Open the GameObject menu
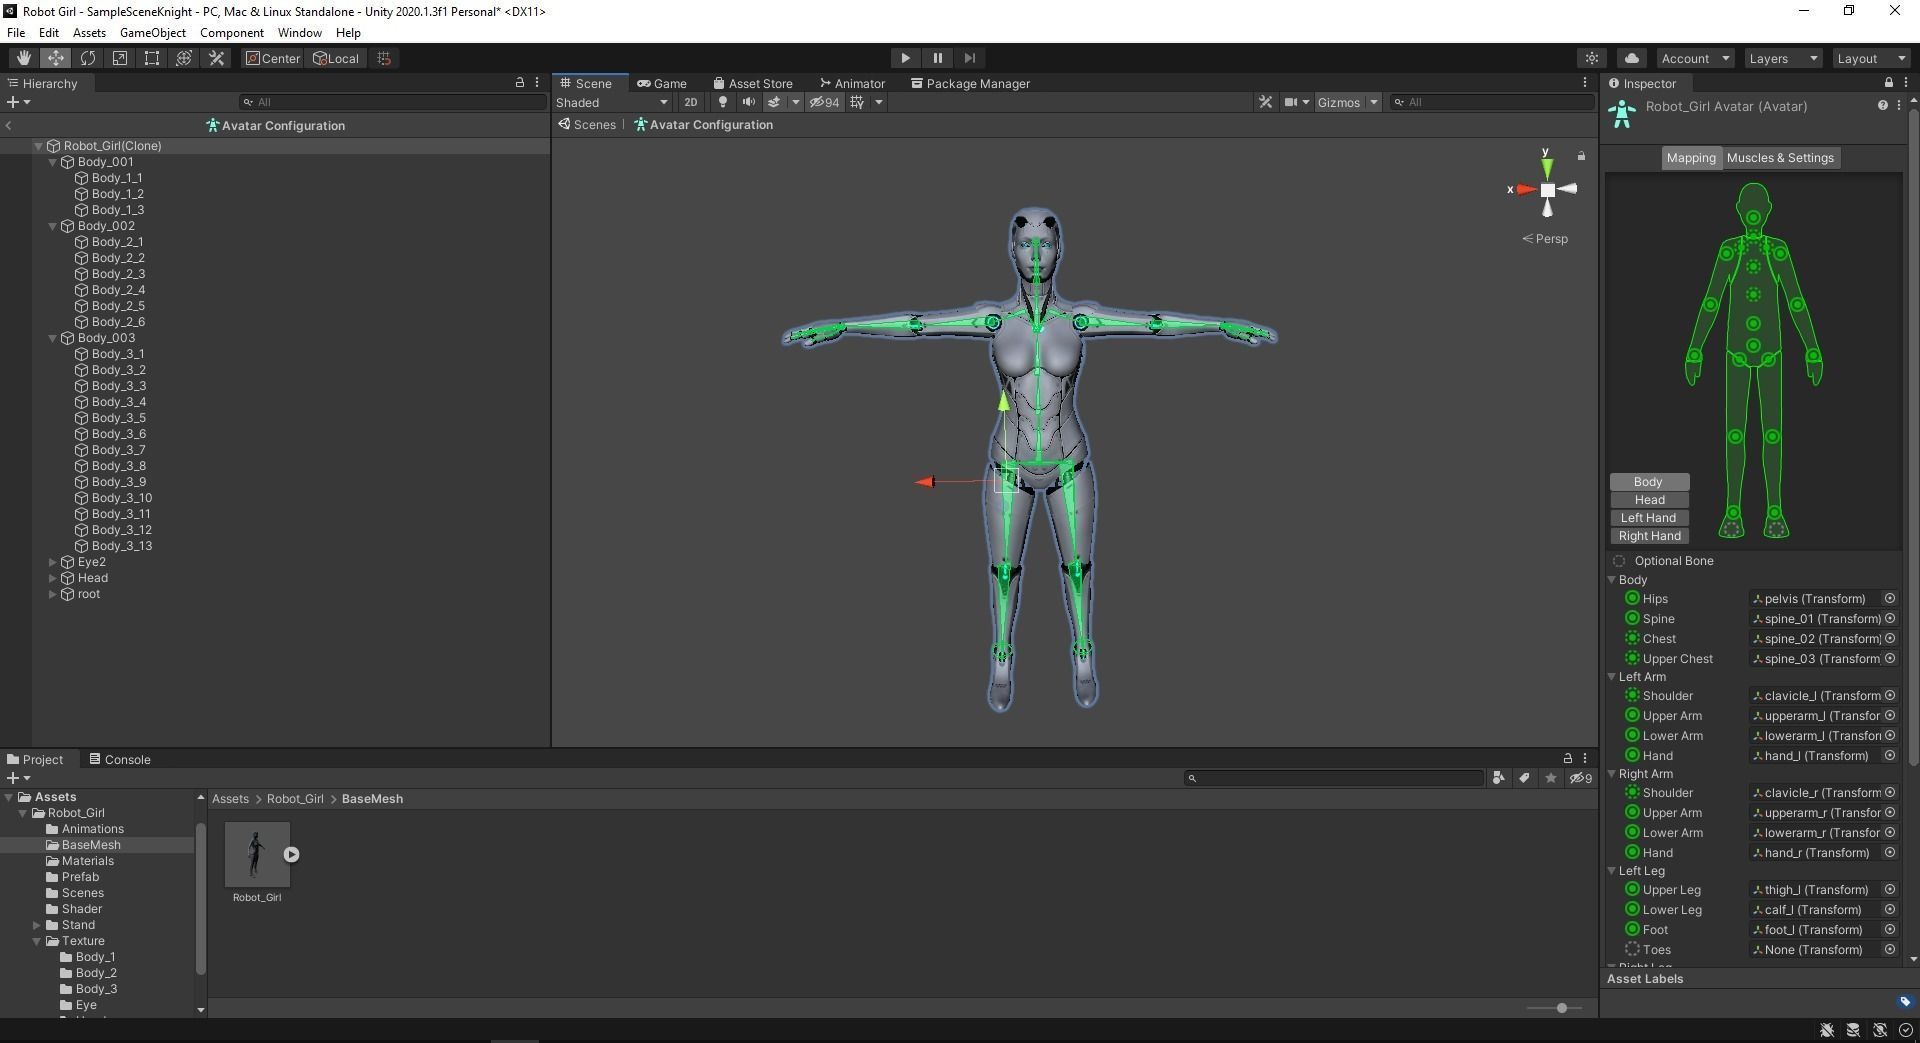 (152, 32)
